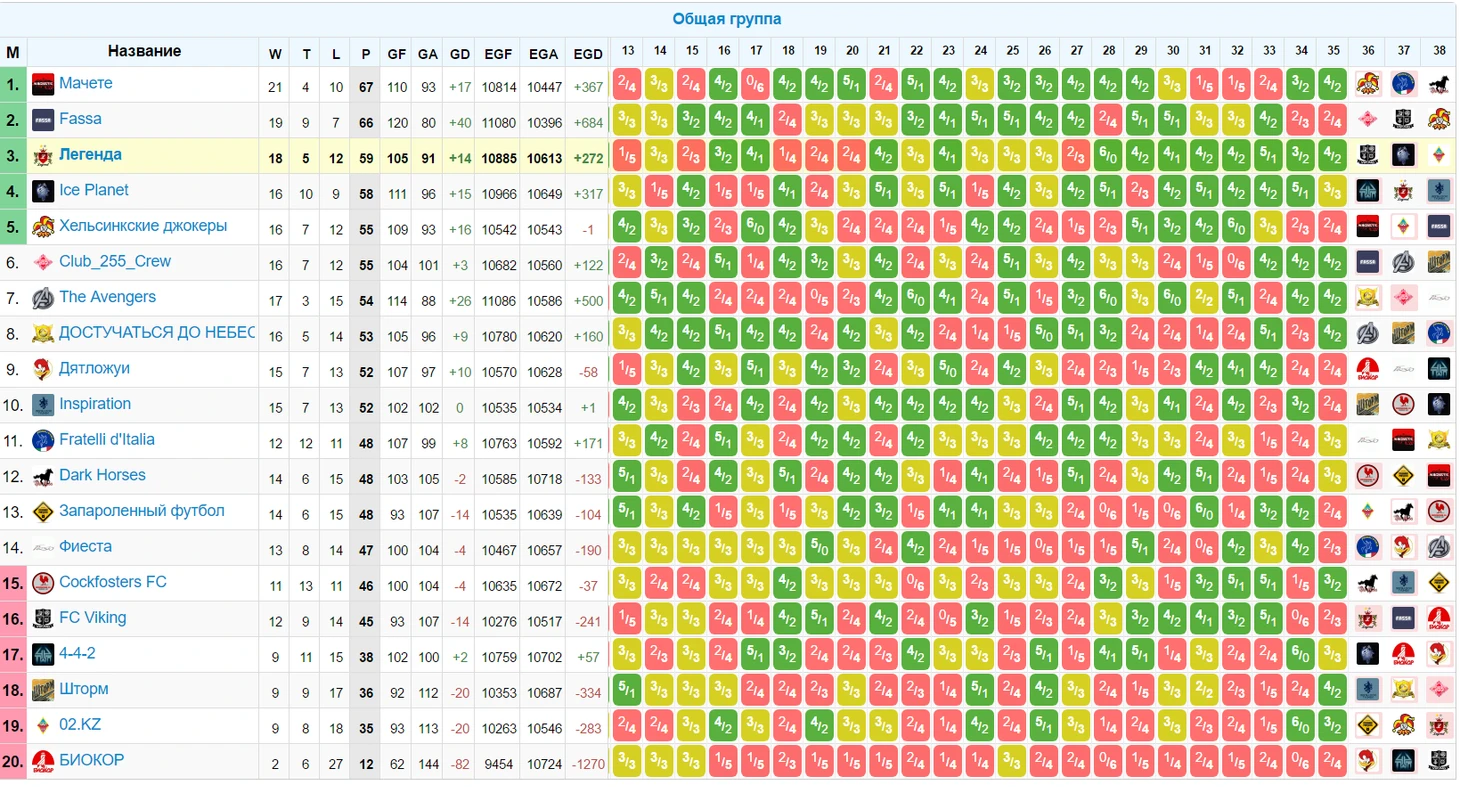
Task: Click Fassa's green round 17 result cell
Action: tap(755, 120)
